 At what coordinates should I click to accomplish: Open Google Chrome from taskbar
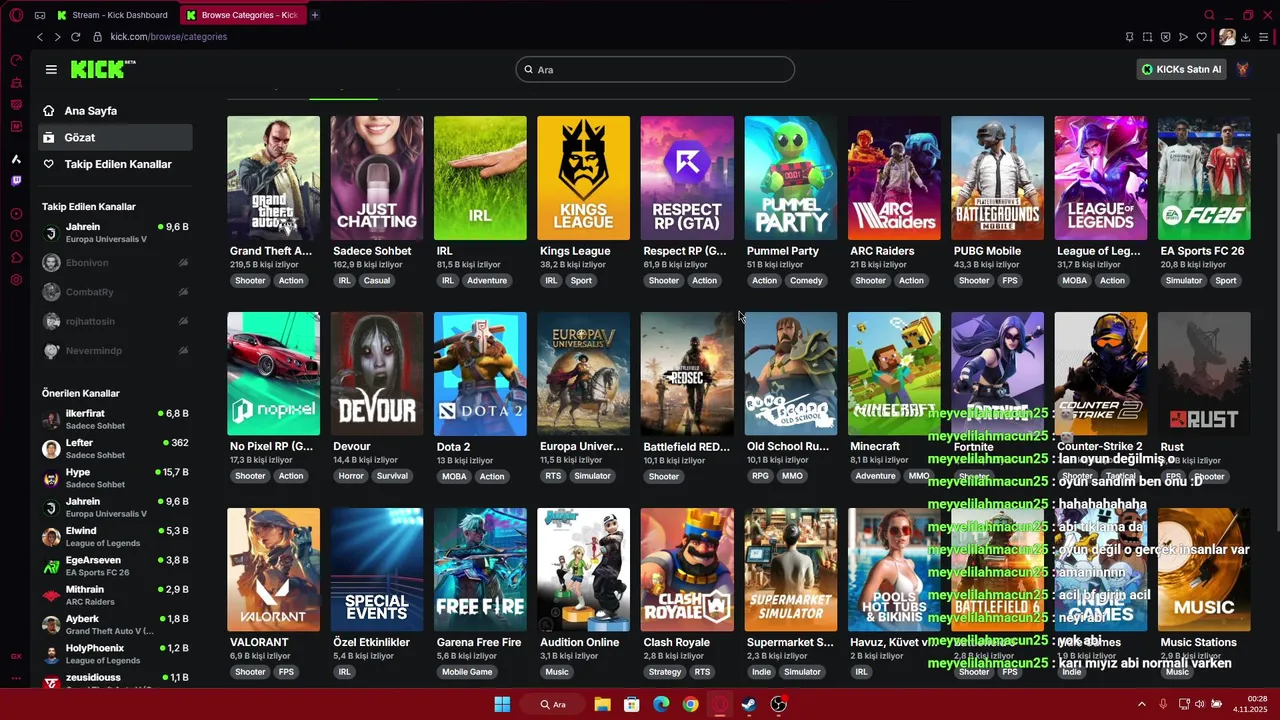[690, 704]
